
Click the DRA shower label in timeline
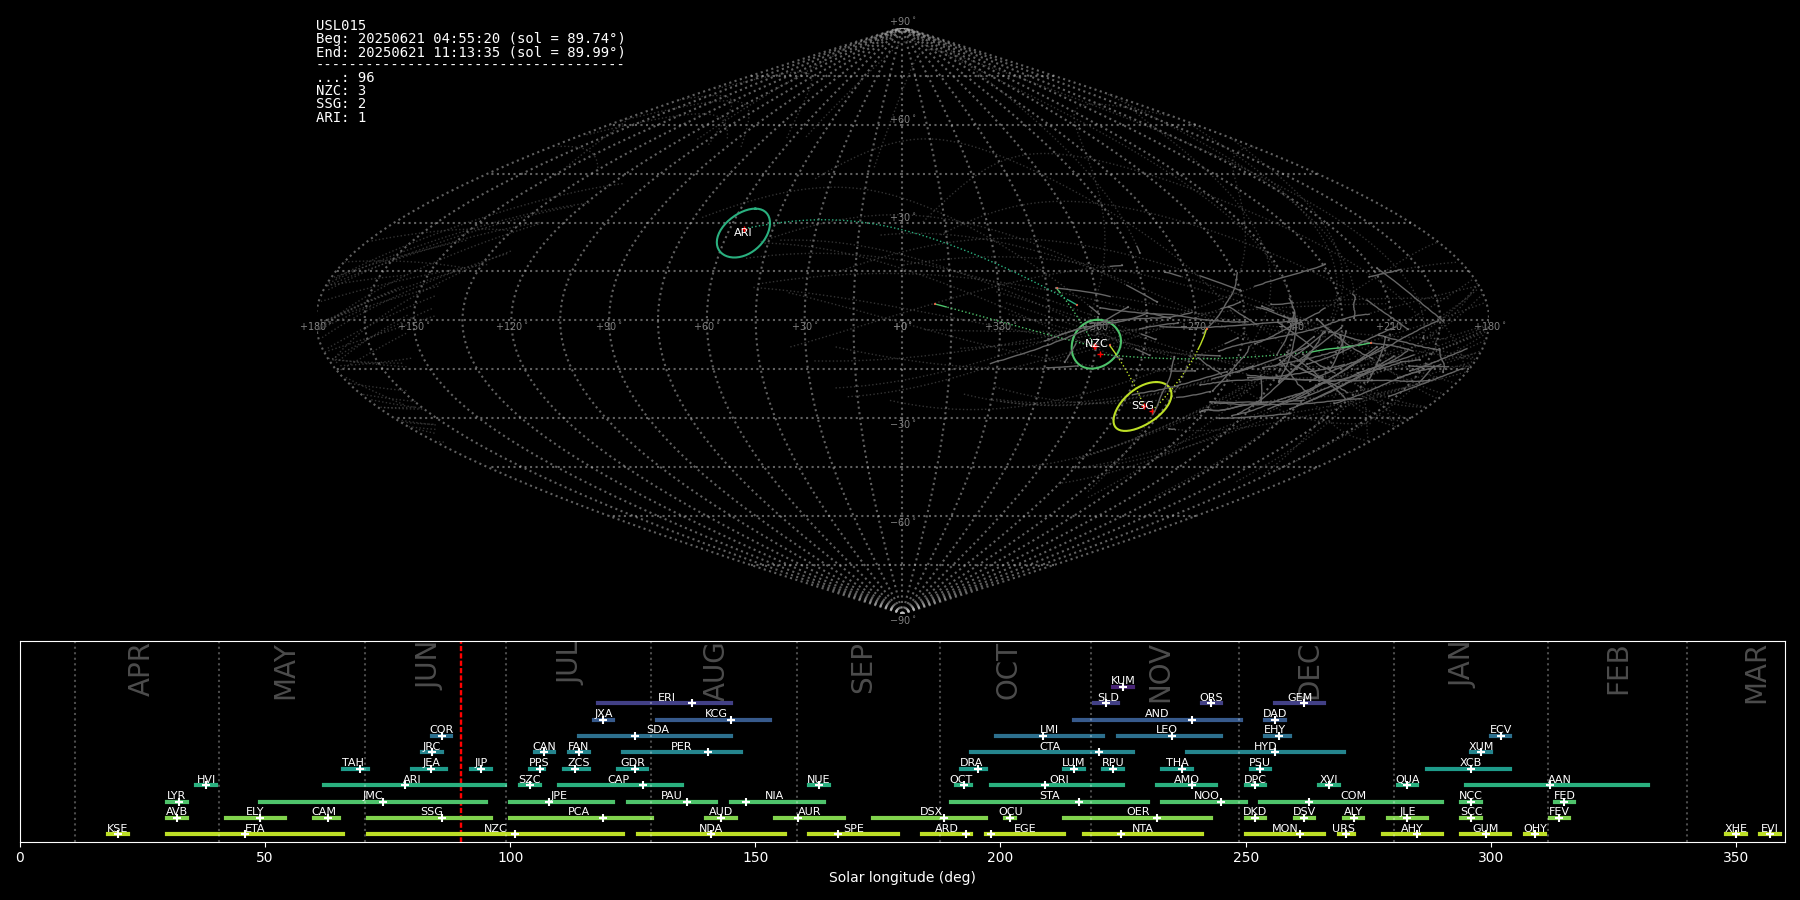(x=971, y=763)
